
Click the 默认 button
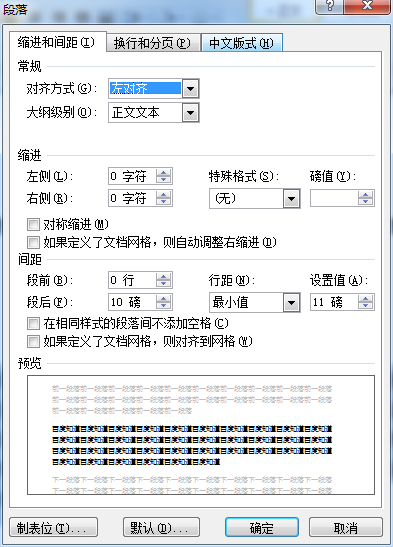[161, 527]
